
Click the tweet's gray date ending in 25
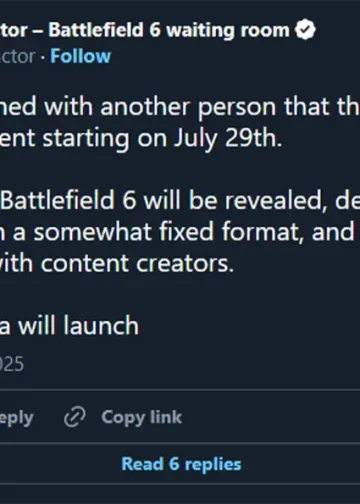[x=12, y=364]
